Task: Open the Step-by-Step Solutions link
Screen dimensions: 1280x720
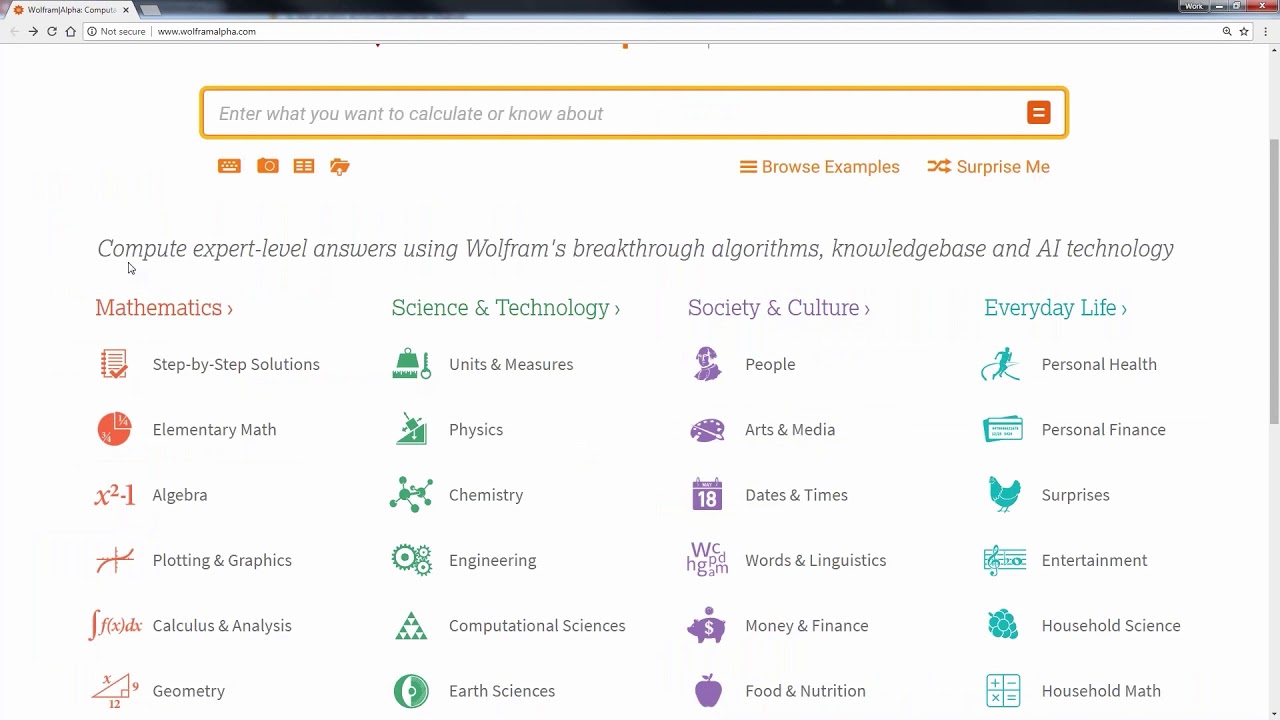Action: click(x=236, y=364)
